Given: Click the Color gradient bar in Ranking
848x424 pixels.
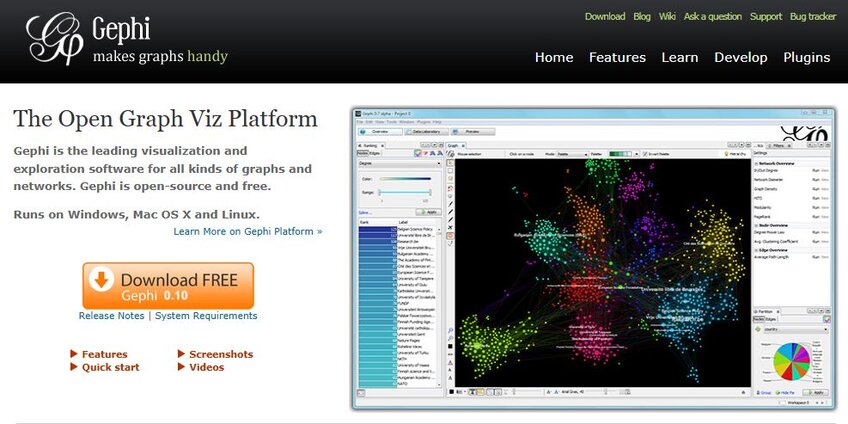Looking at the screenshot, I should (x=405, y=178).
